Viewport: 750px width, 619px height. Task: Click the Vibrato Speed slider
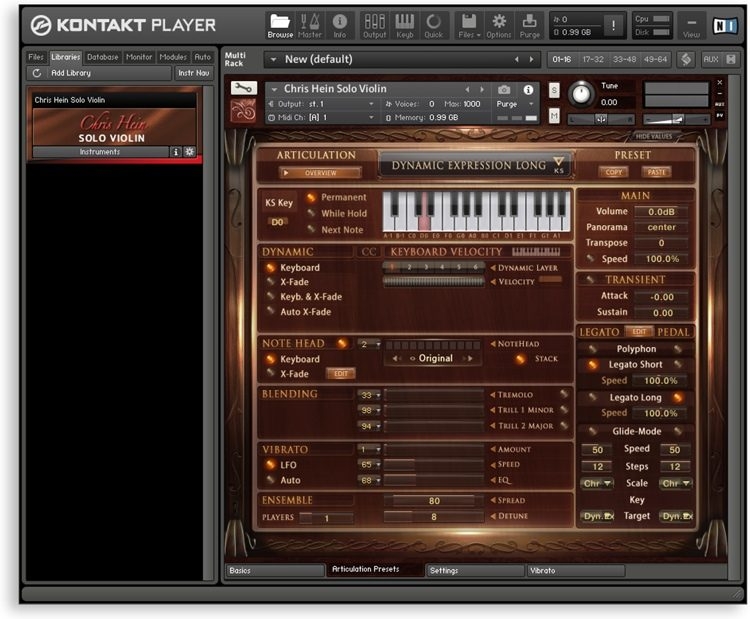coord(434,464)
